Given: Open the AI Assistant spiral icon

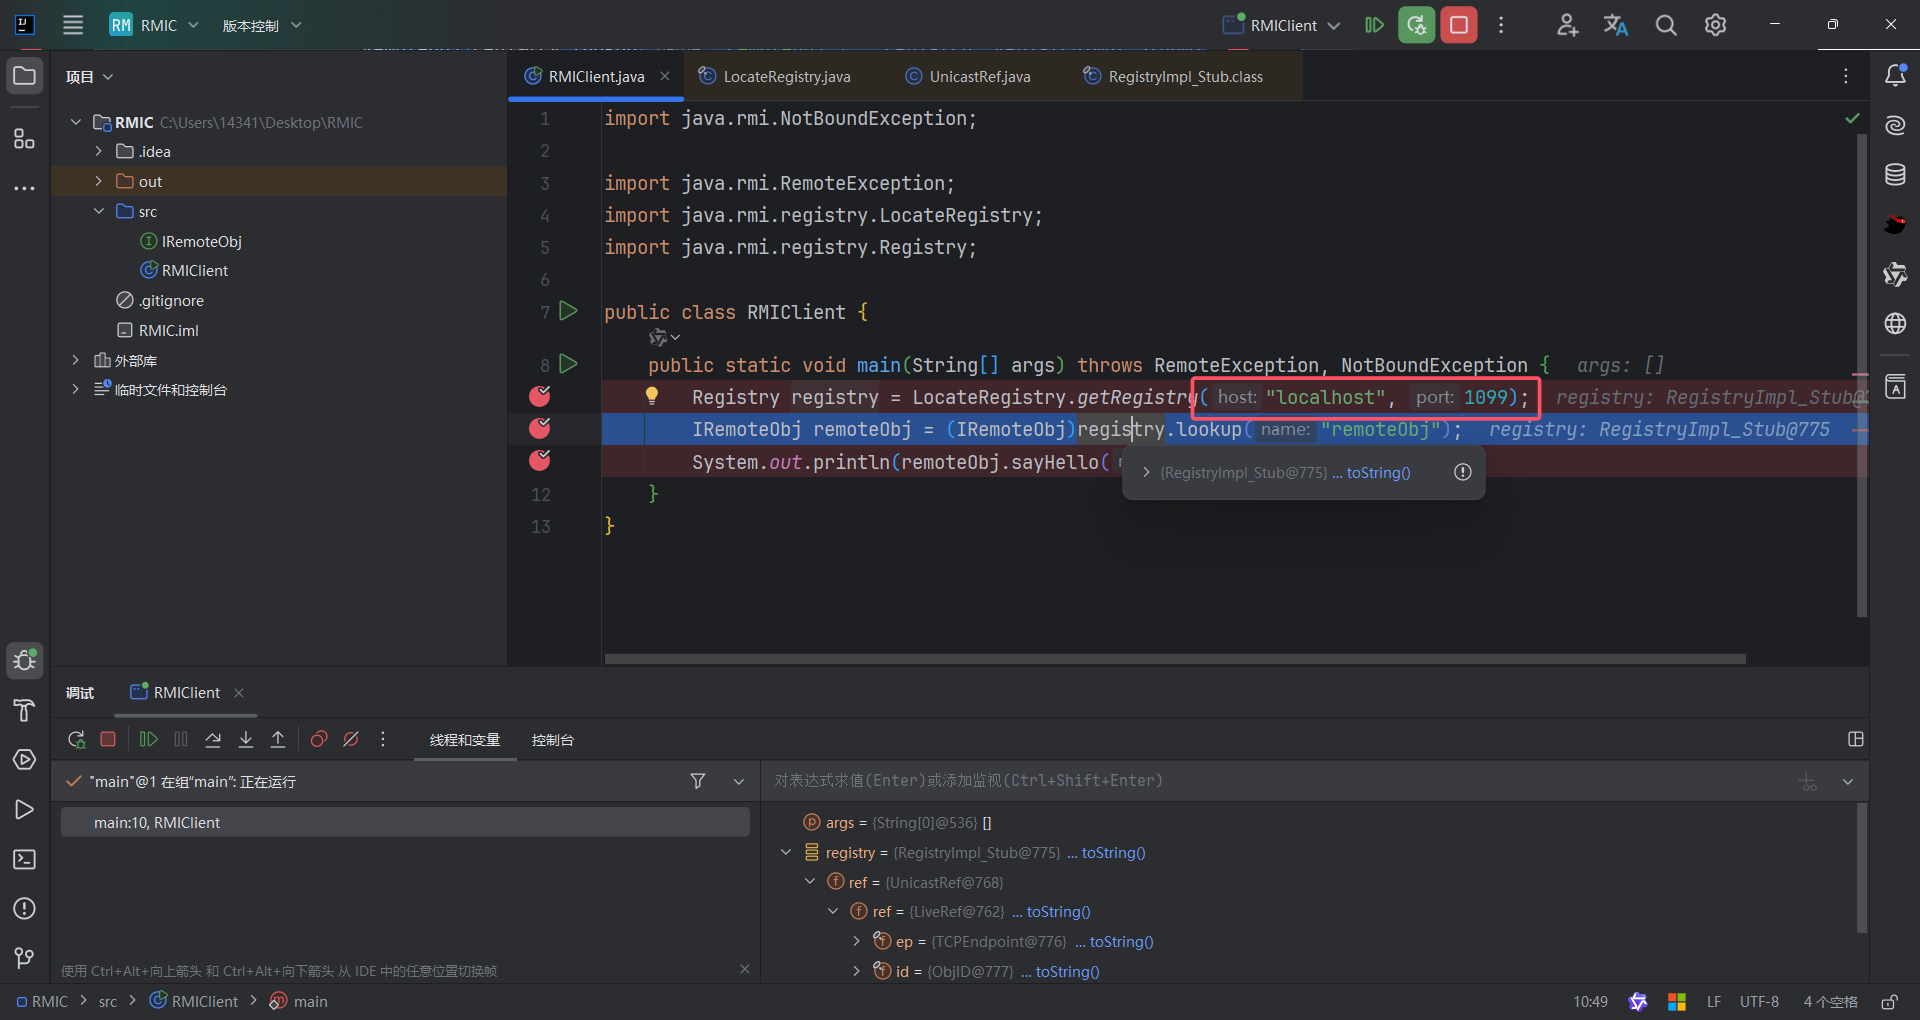Looking at the screenshot, I should coord(1895,125).
